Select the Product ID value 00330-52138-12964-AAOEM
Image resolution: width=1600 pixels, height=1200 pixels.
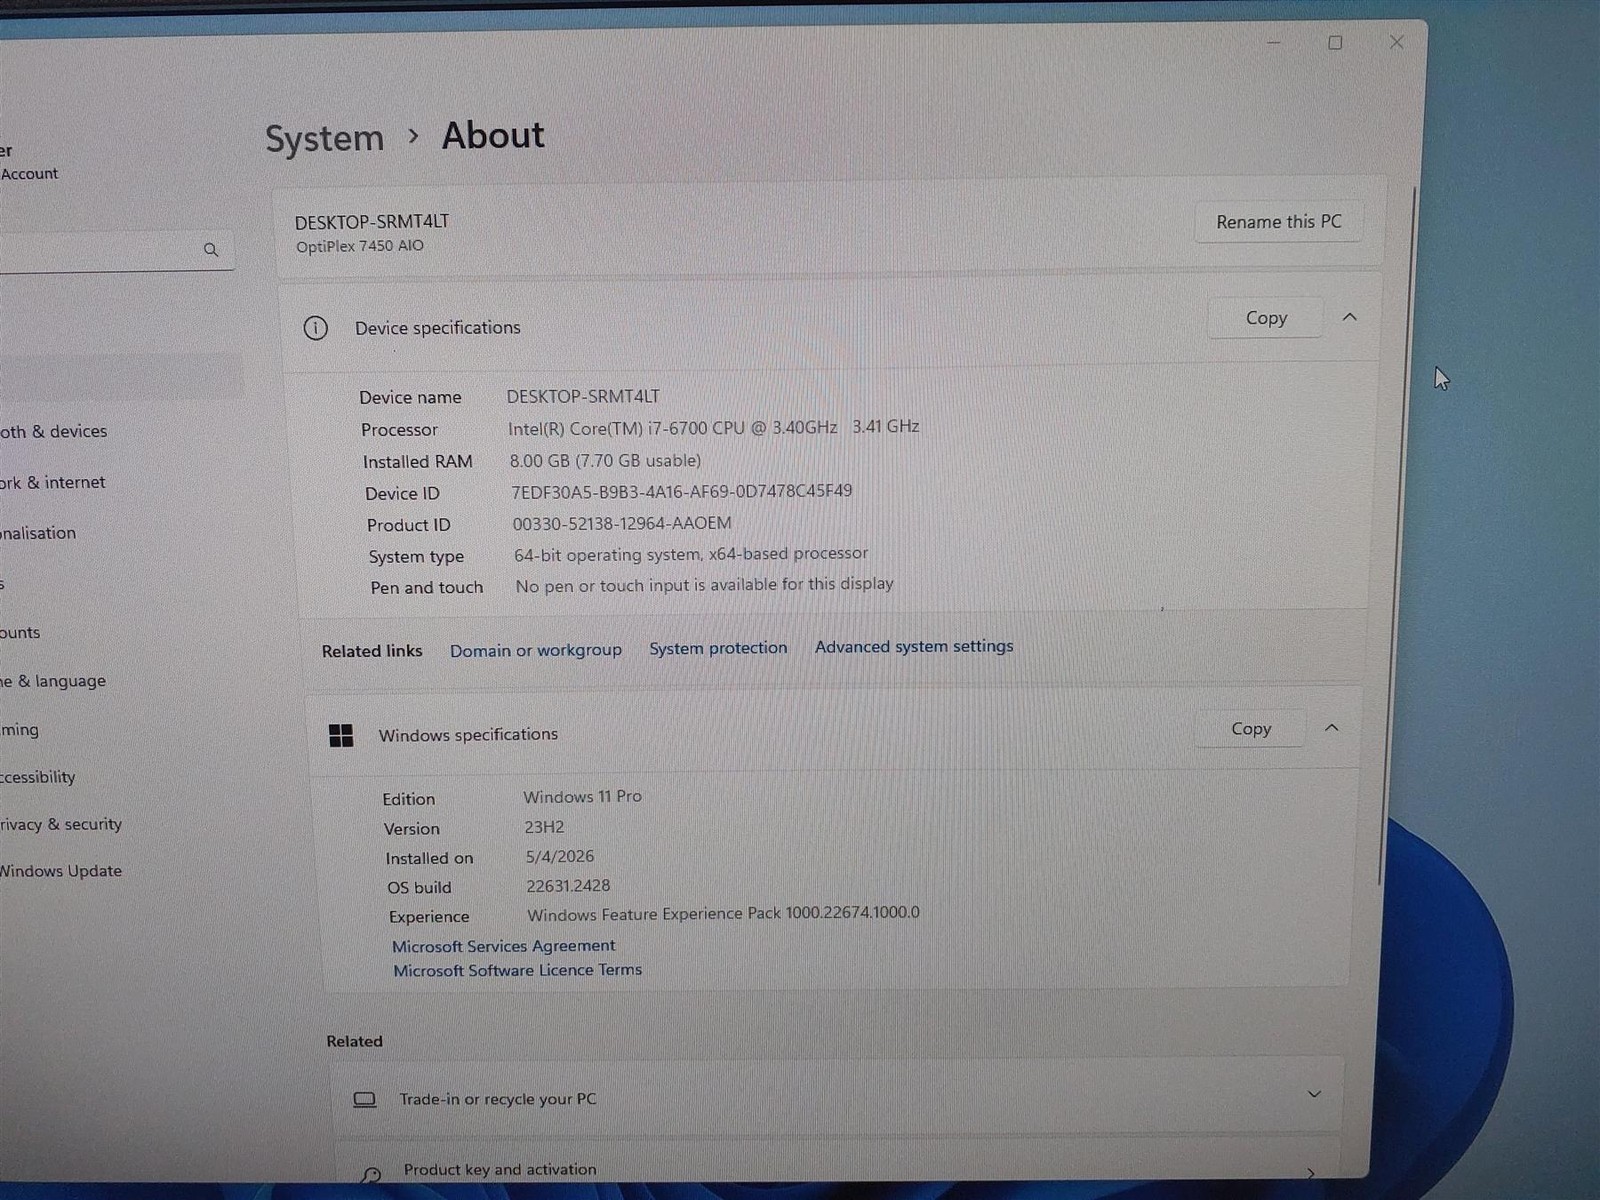(622, 523)
